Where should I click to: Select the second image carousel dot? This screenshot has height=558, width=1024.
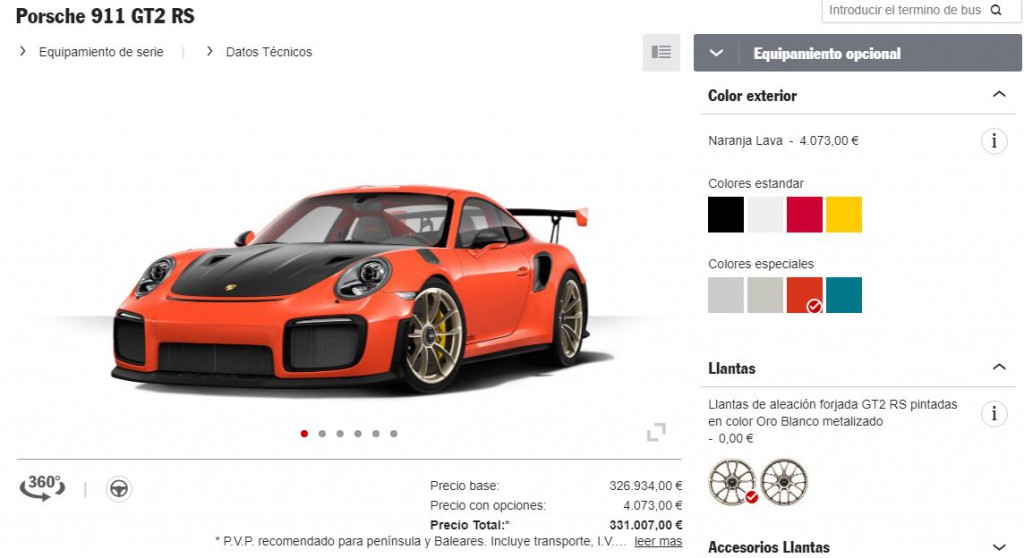[x=322, y=433]
